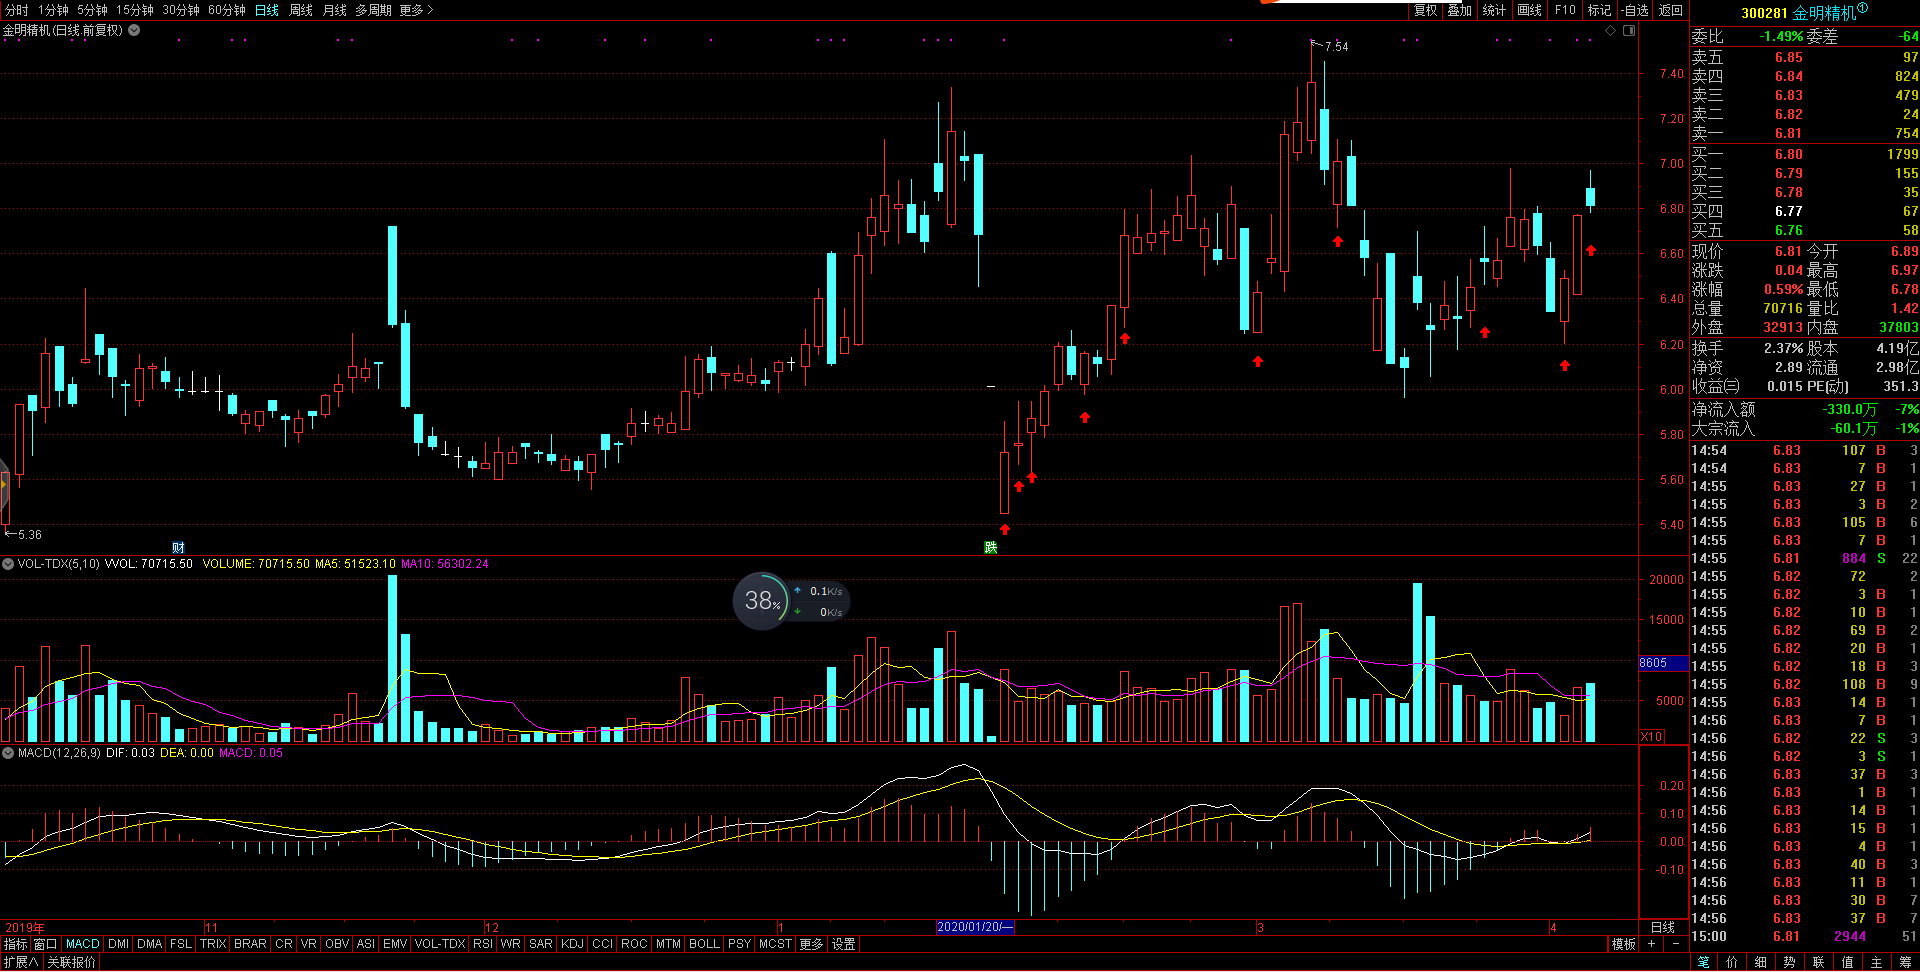The height and width of the screenshot is (972, 1920).
Task: Click the circled 1 beside stock name
Action: [x=1863, y=9]
